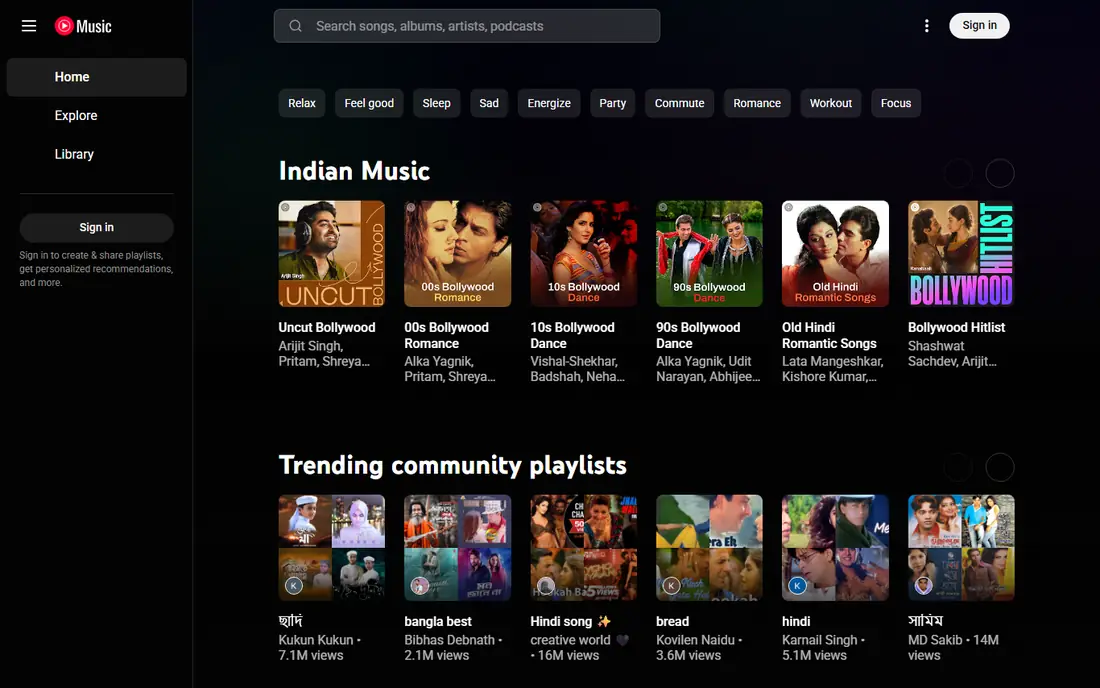This screenshot has width=1100, height=688.
Task: Open Library in sidebar
Action: (97, 154)
